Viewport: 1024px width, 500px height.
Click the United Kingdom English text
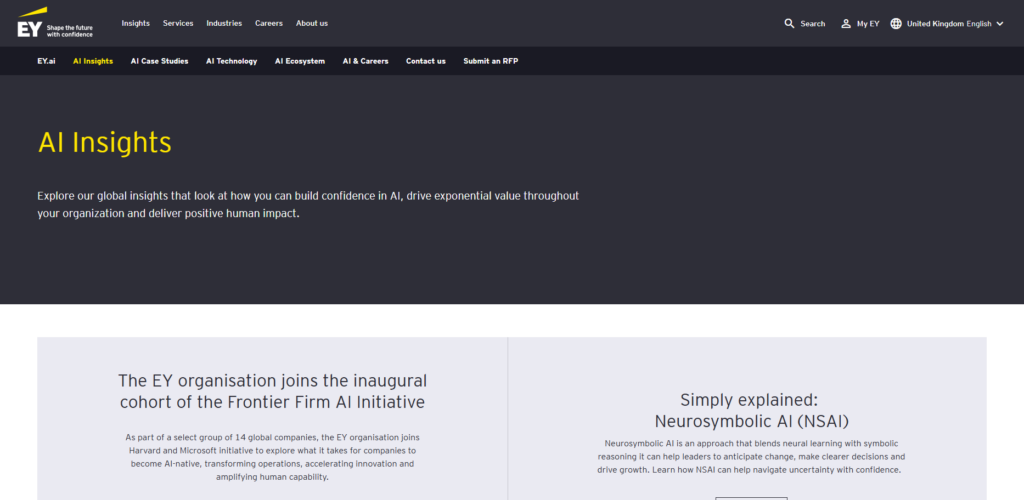click(949, 23)
